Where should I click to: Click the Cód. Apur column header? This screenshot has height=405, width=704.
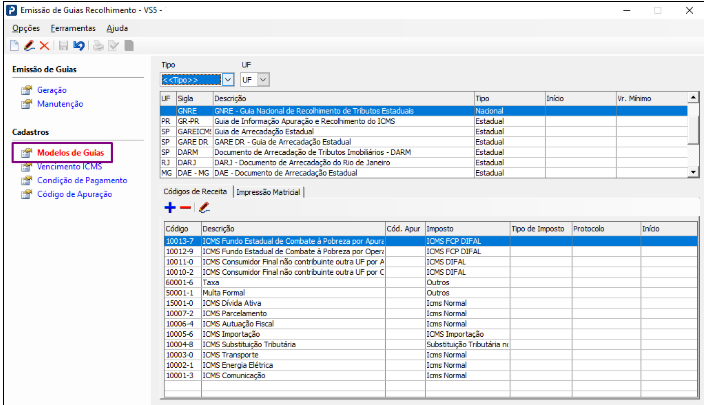[x=405, y=229]
